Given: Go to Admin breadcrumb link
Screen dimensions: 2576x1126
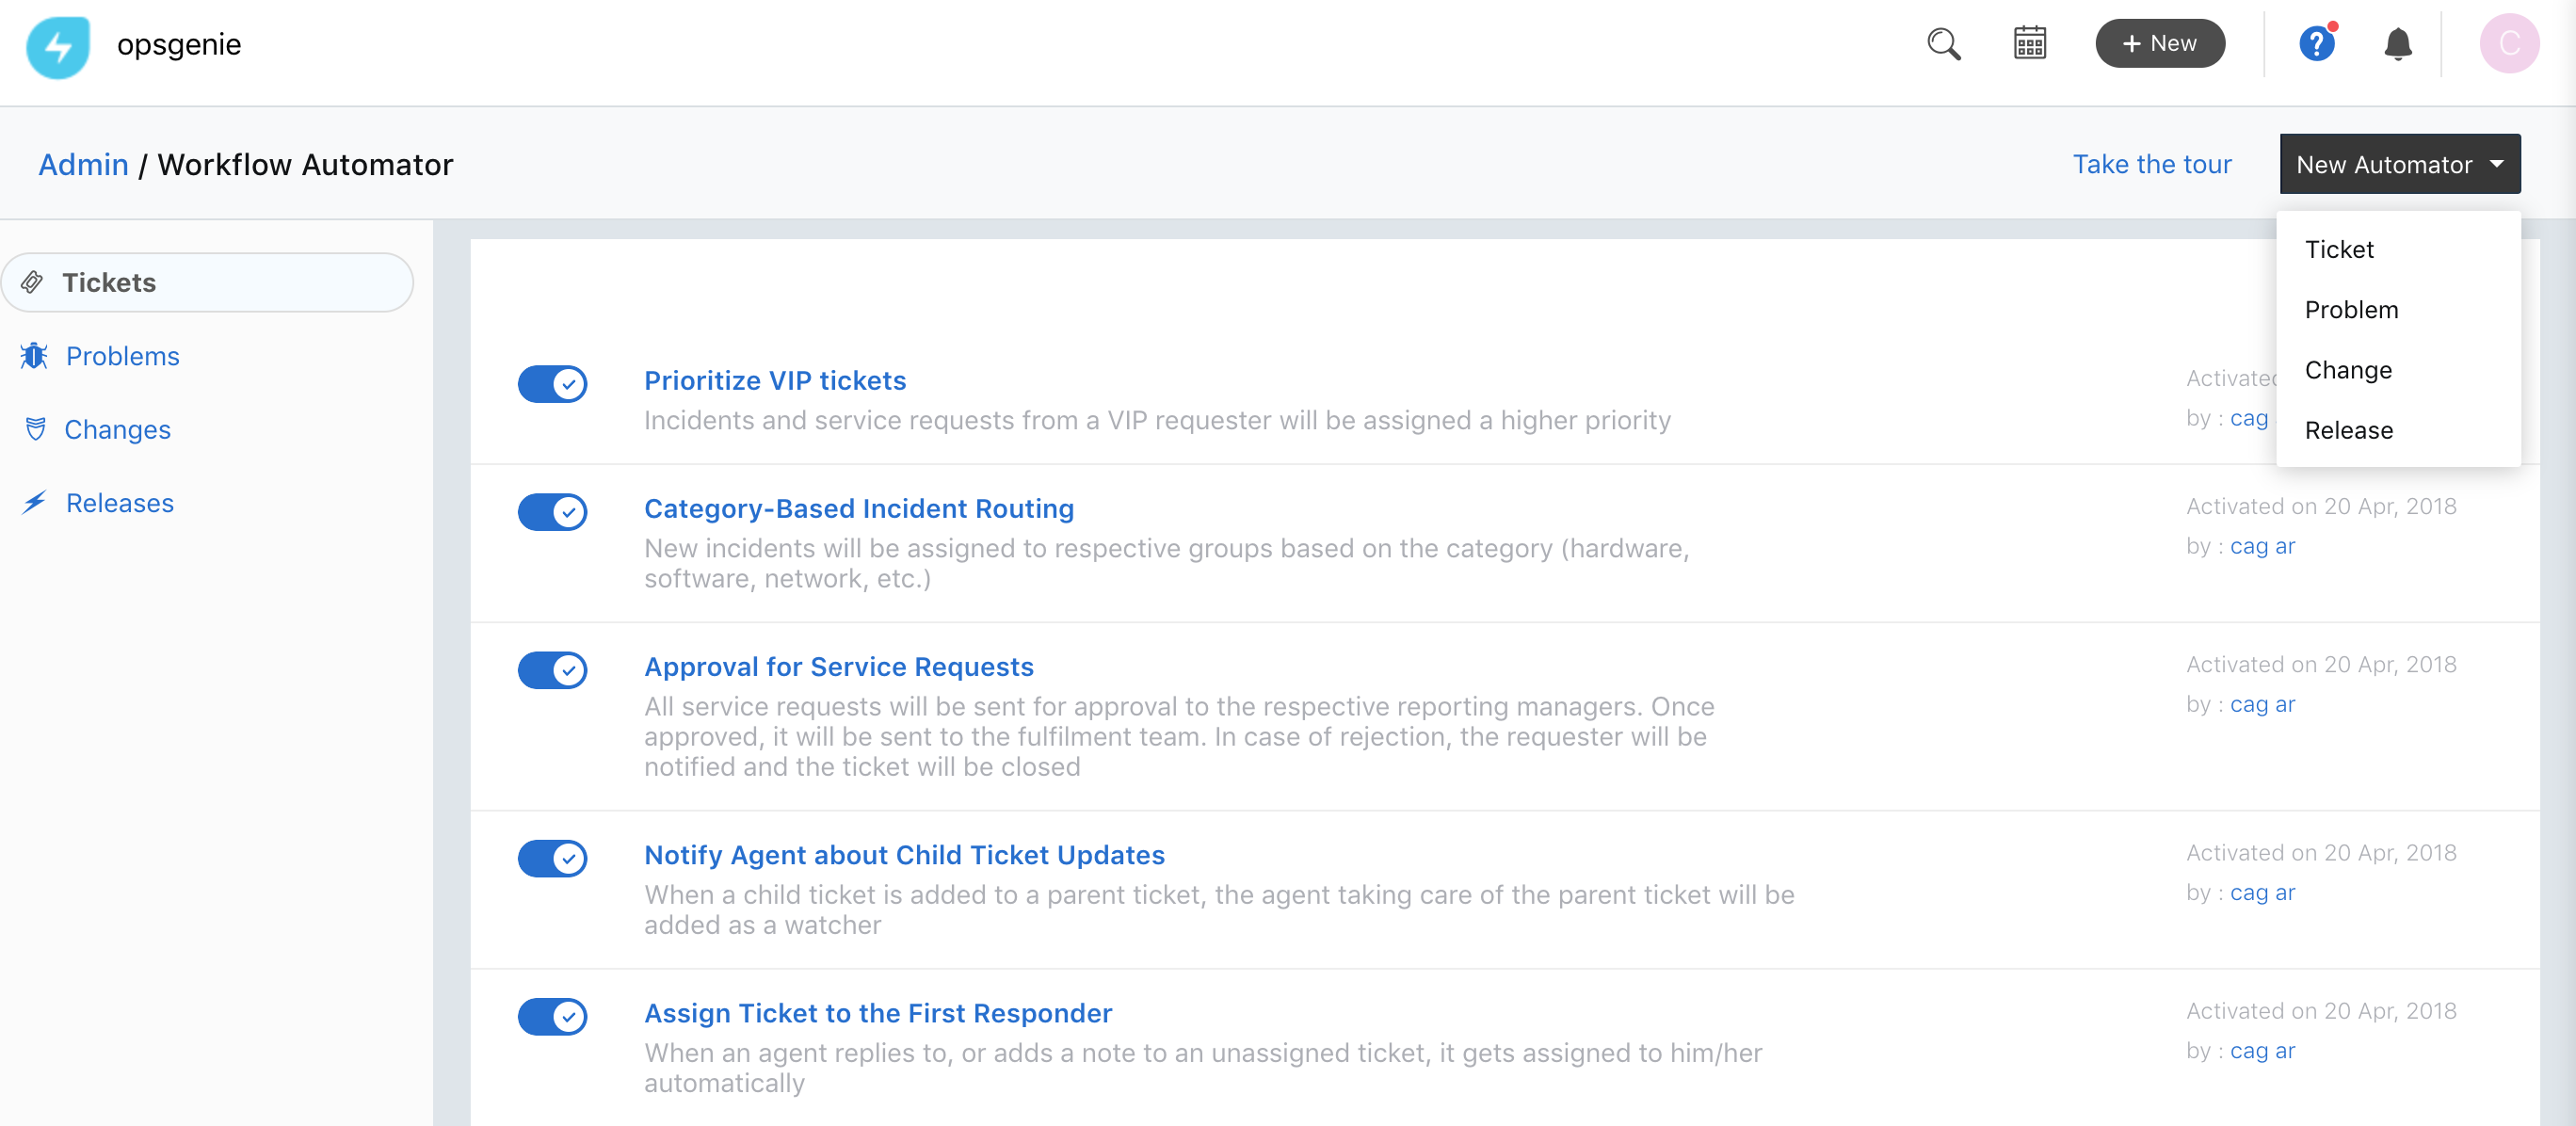Looking at the screenshot, I should click(x=83, y=164).
